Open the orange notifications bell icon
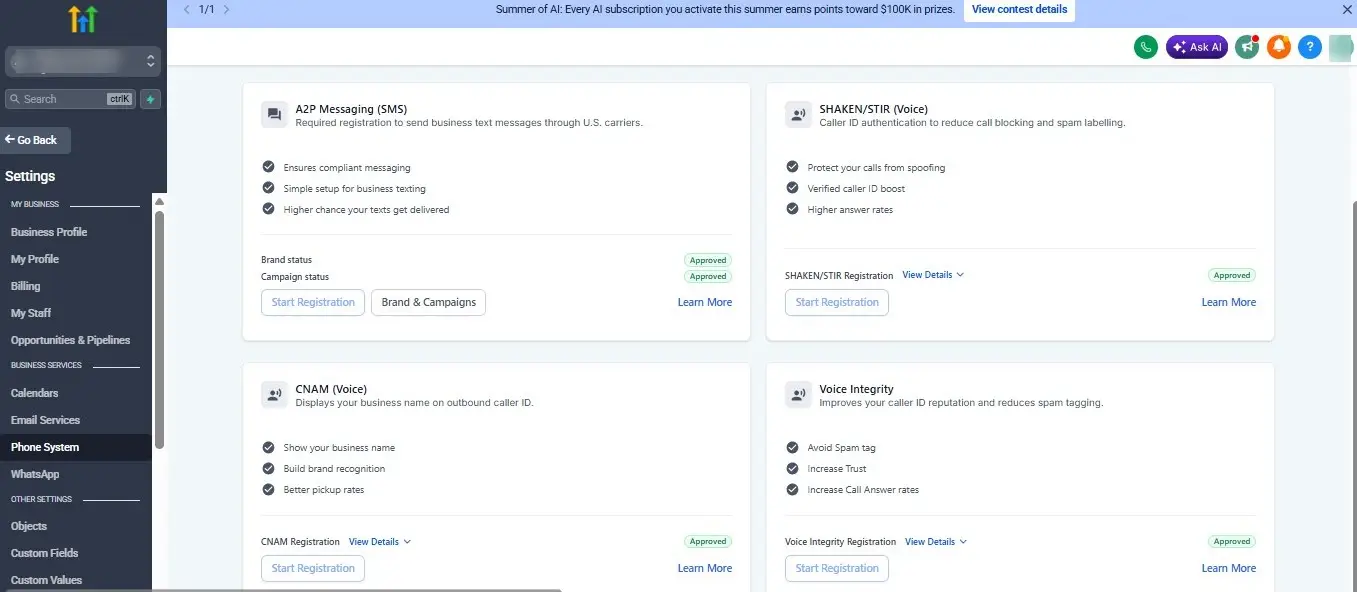The image size is (1357, 592). (x=1278, y=47)
